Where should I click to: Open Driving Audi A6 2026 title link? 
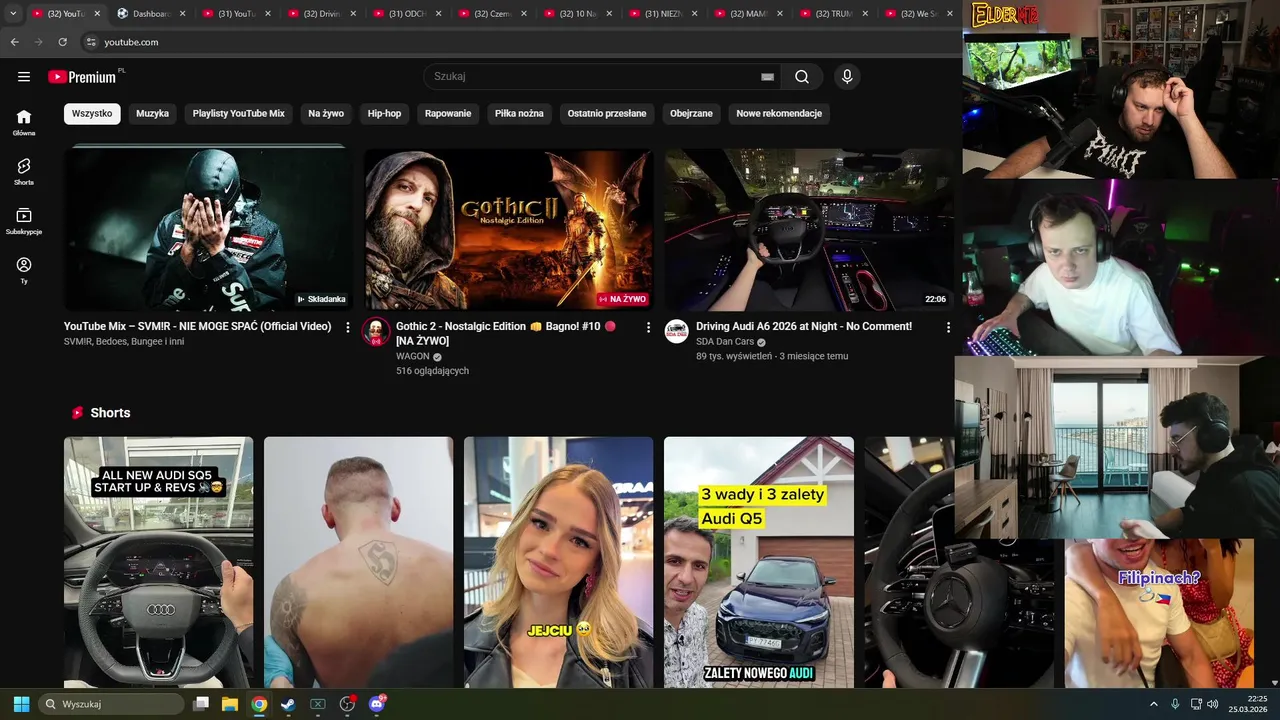coord(804,326)
